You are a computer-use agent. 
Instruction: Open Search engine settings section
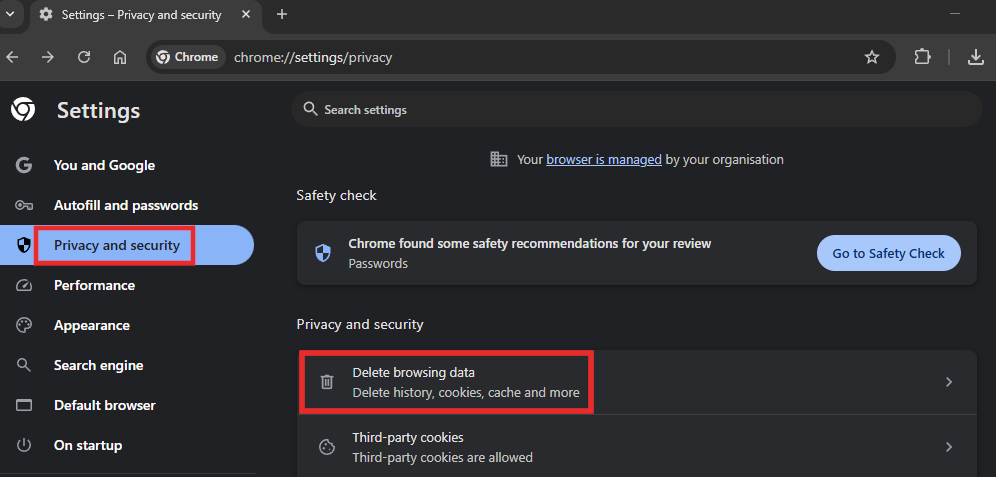pyautogui.click(x=127, y=365)
